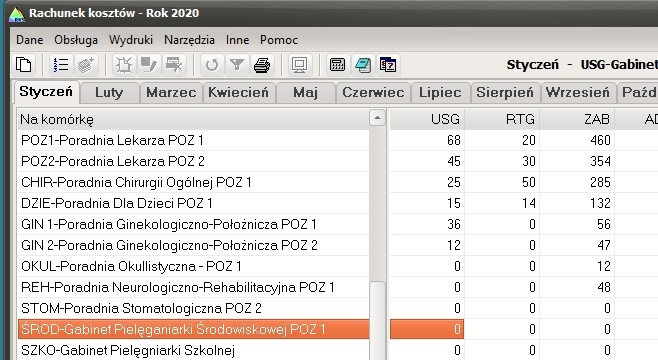Open the Pomoc menu
This screenshot has height=360, width=658.
point(279,40)
